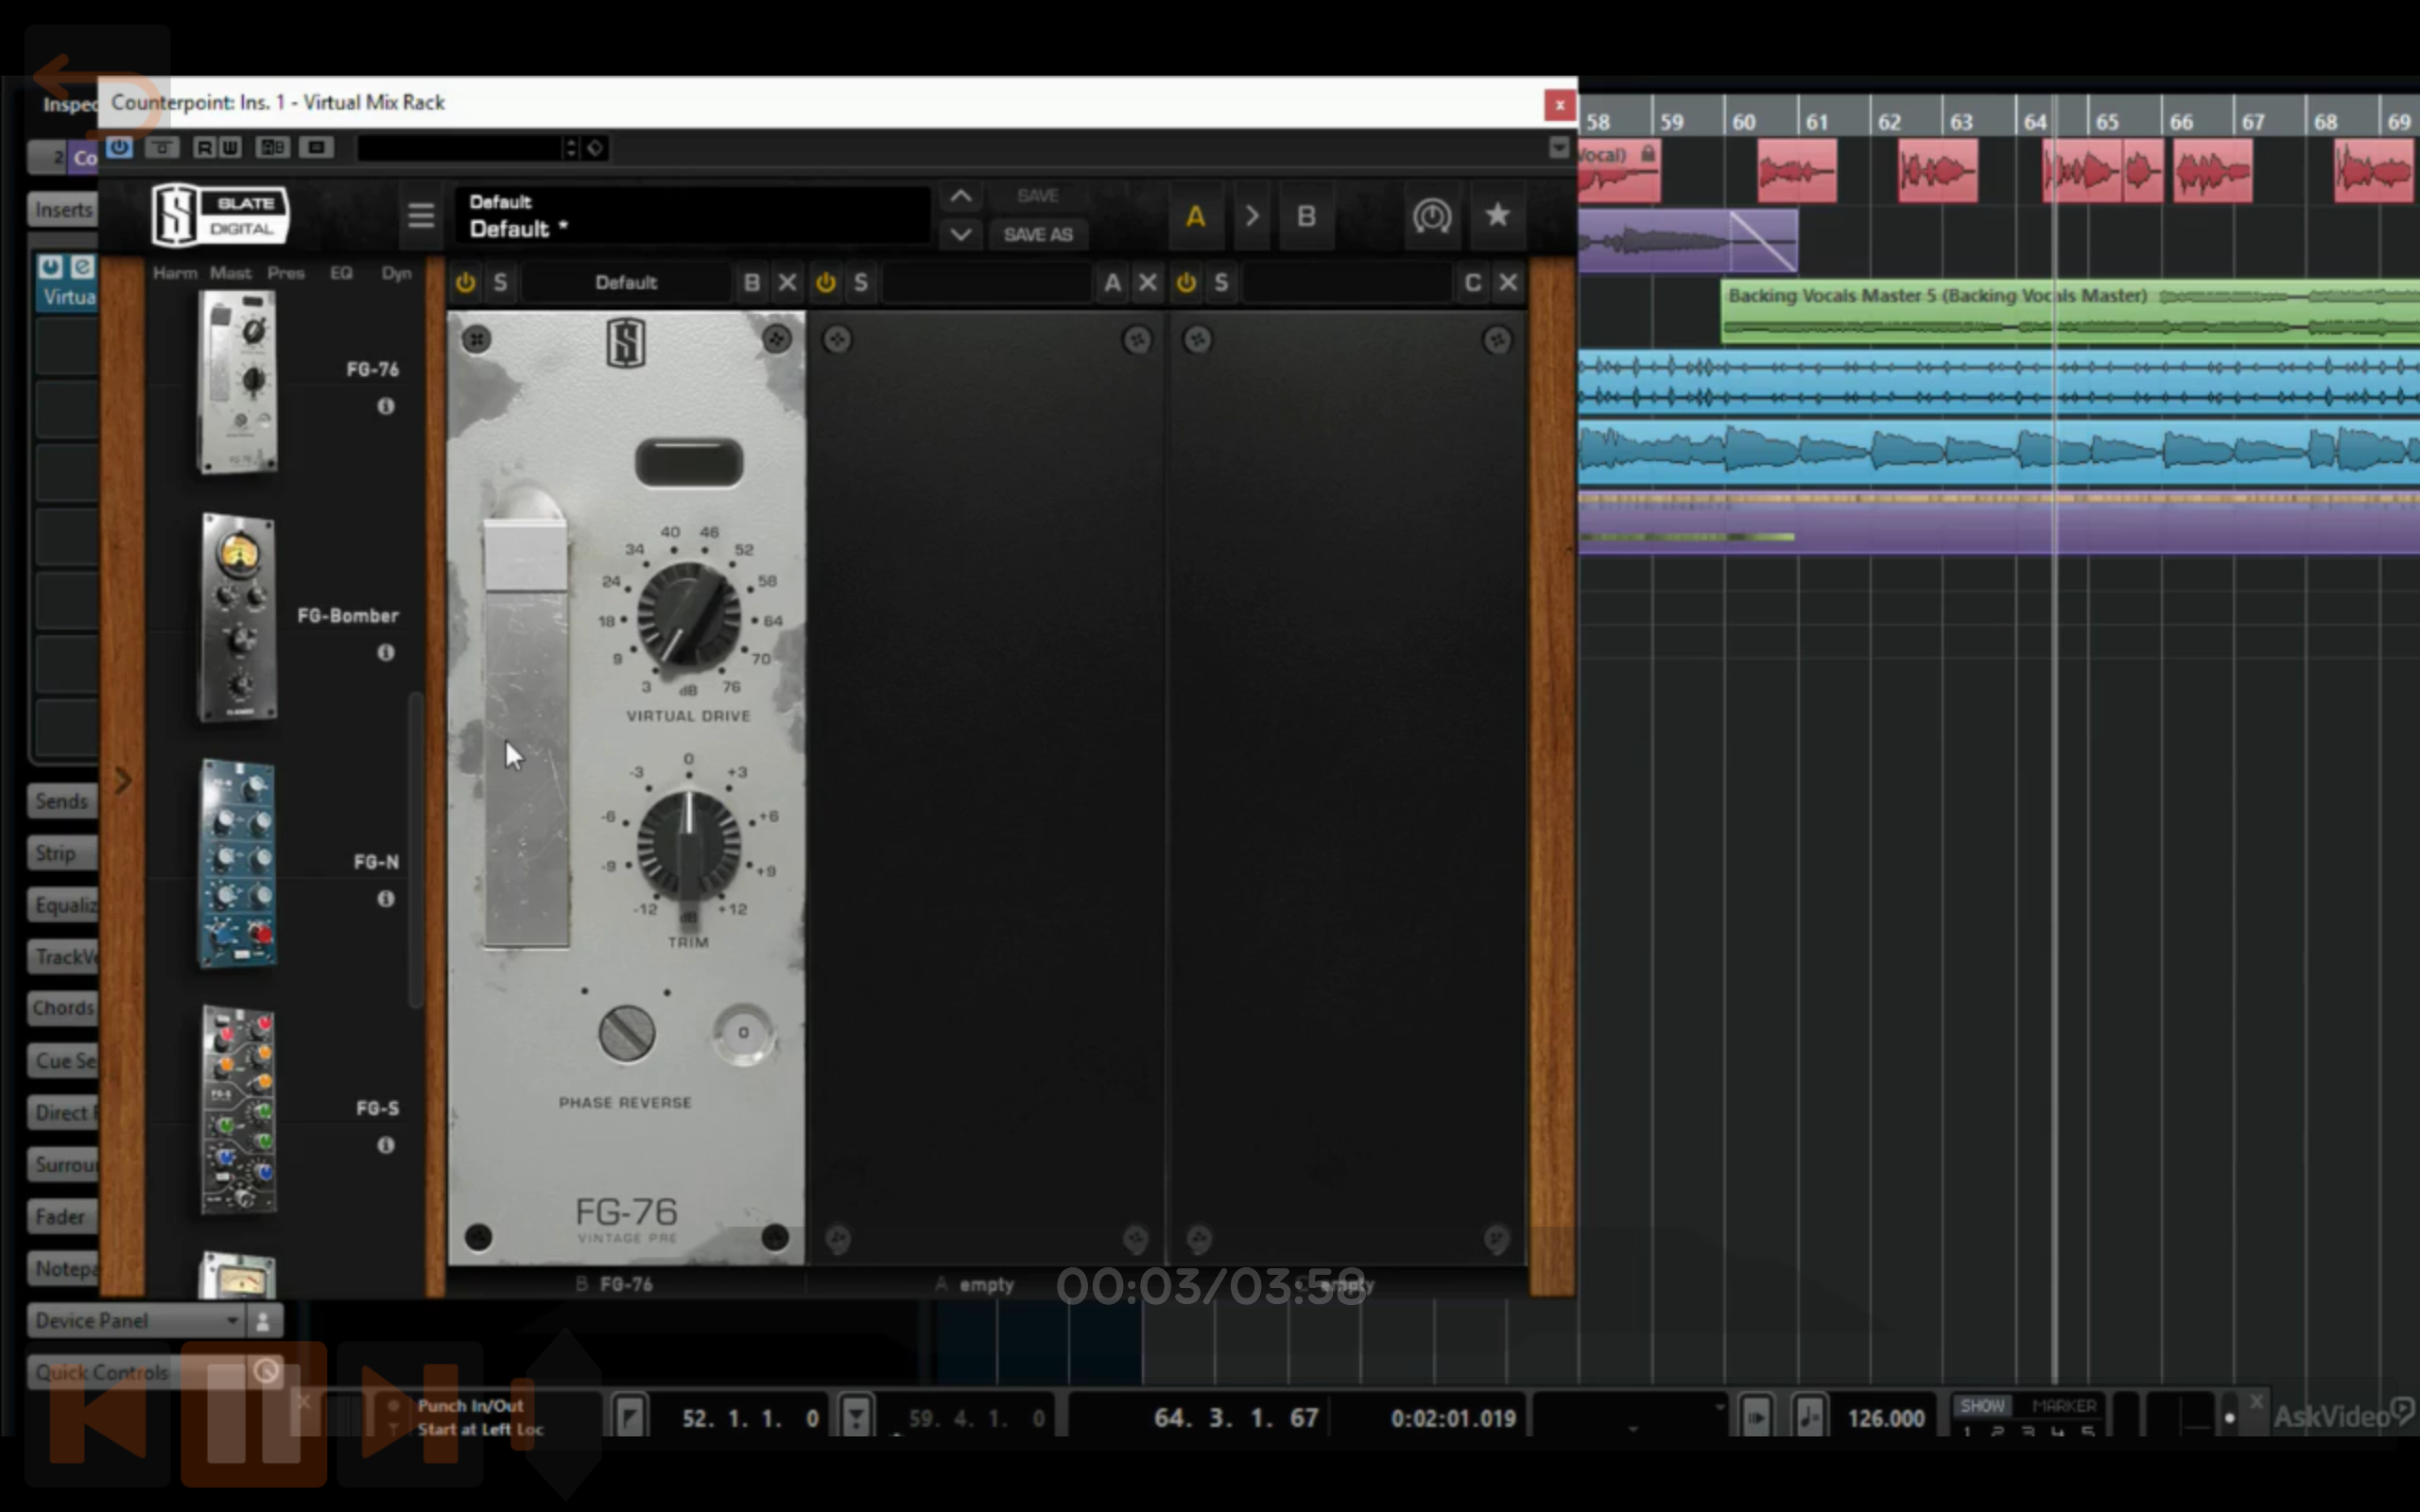Image resolution: width=2420 pixels, height=1512 pixels.
Task: Solo the first rack slot
Action: coord(500,283)
